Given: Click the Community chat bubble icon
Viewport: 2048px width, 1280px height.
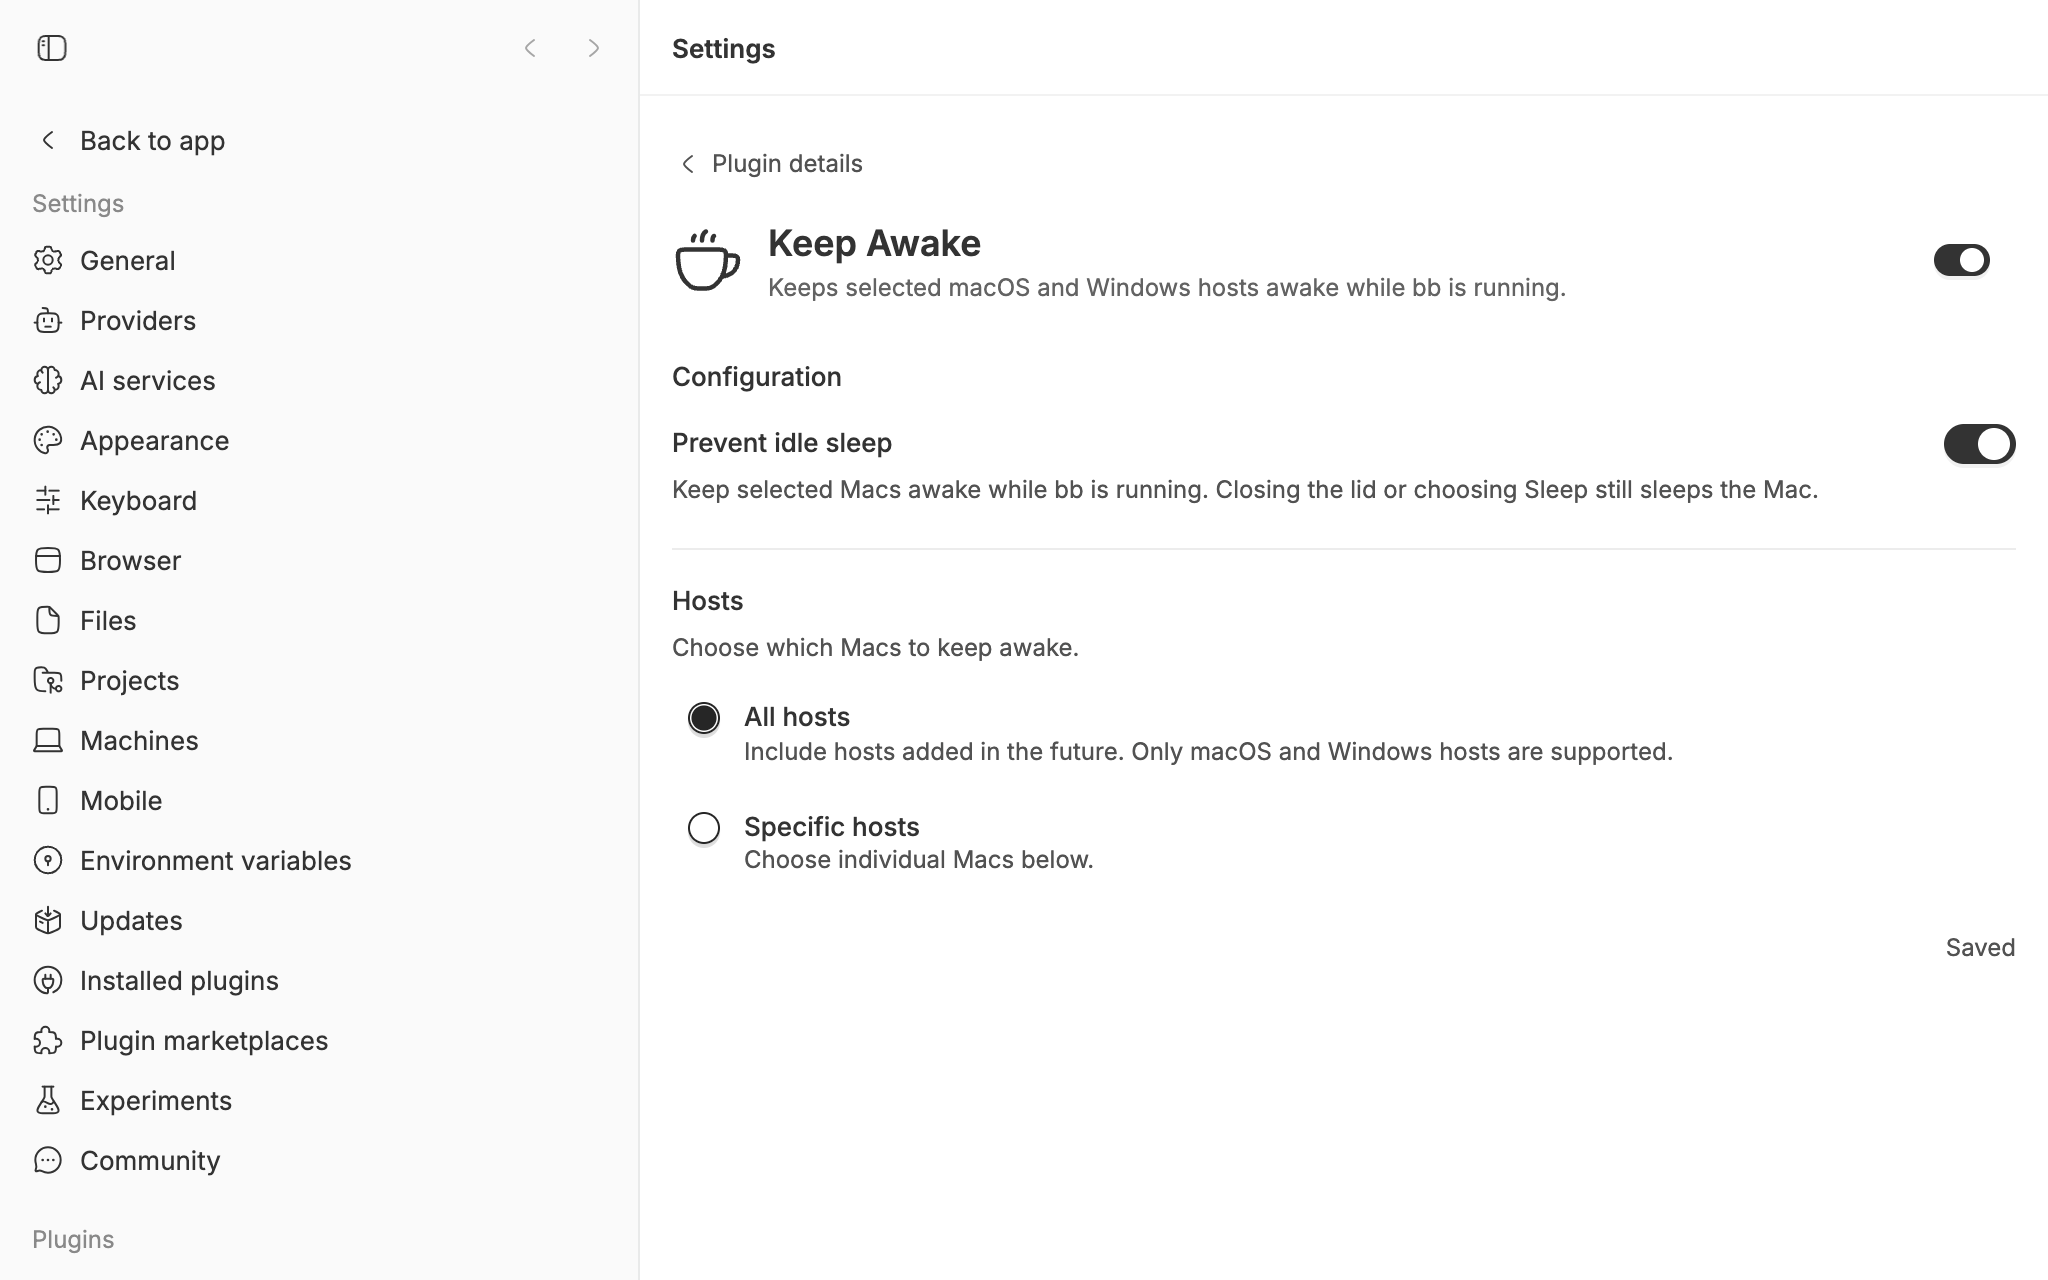Looking at the screenshot, I should pos(48,1160).
